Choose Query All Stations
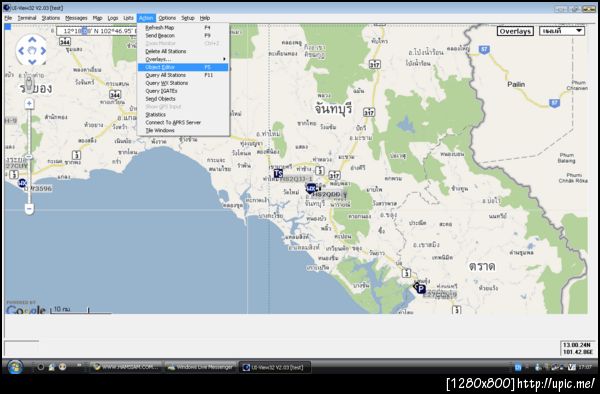This screenshot has width=600, height=394. [183, 75]
